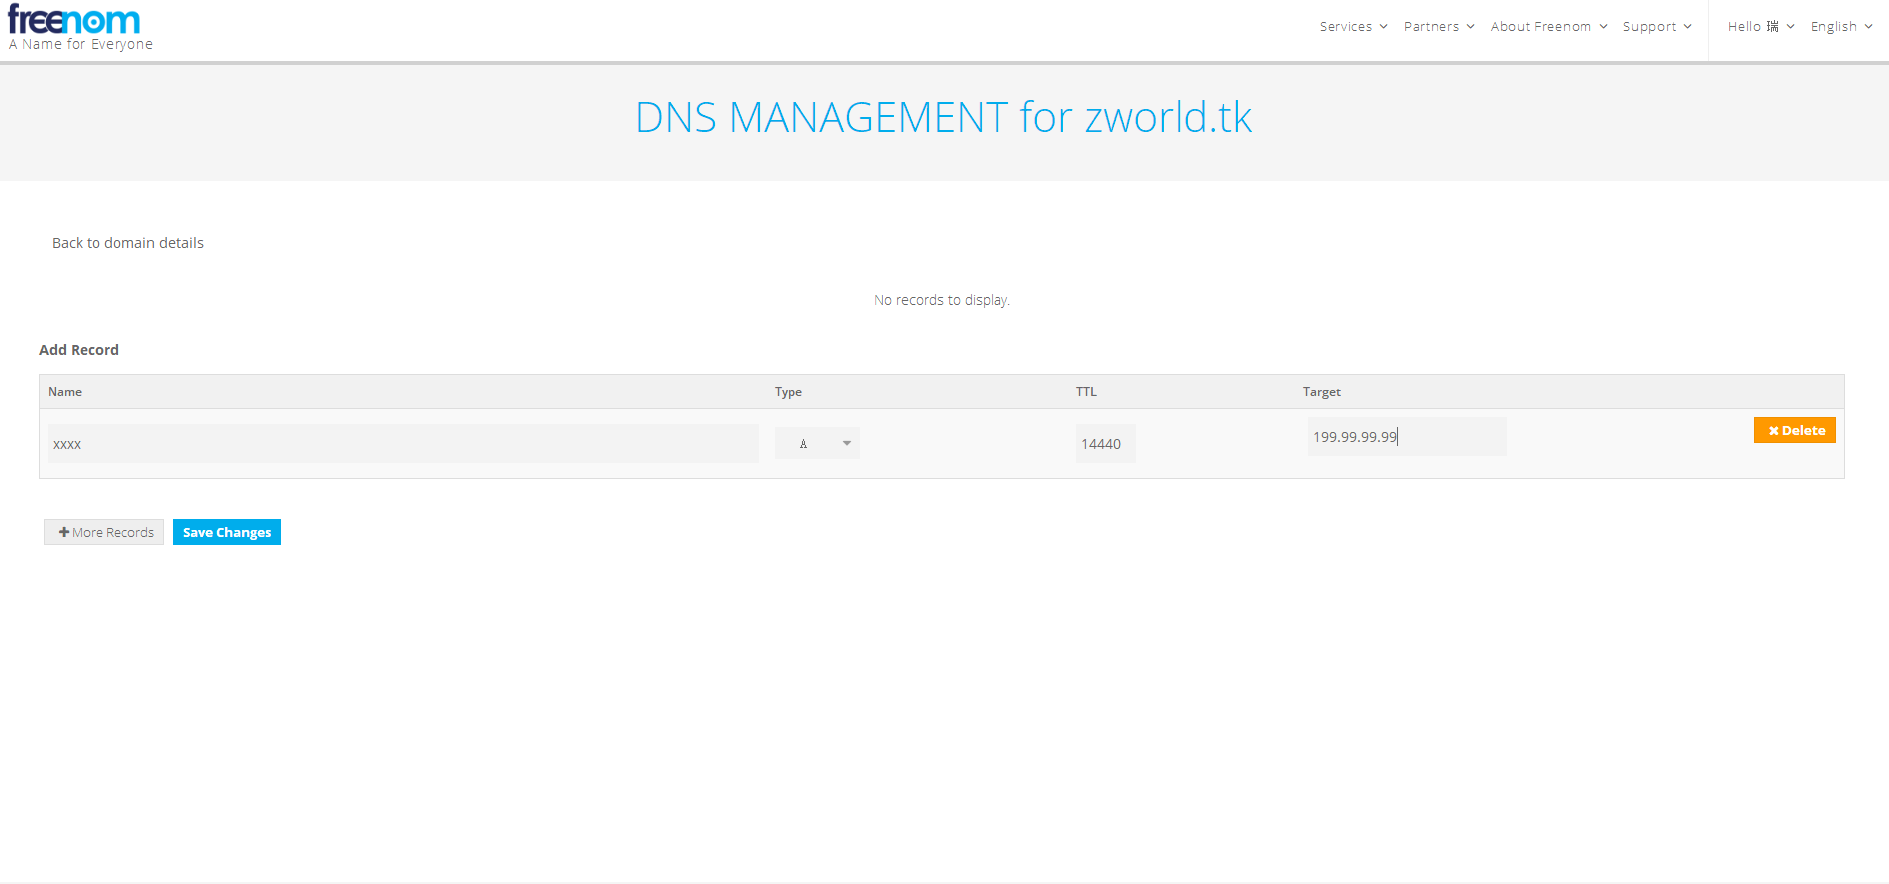The image size is (1889, 884).
Task: Click the Name column header
Action: point(65,392)
